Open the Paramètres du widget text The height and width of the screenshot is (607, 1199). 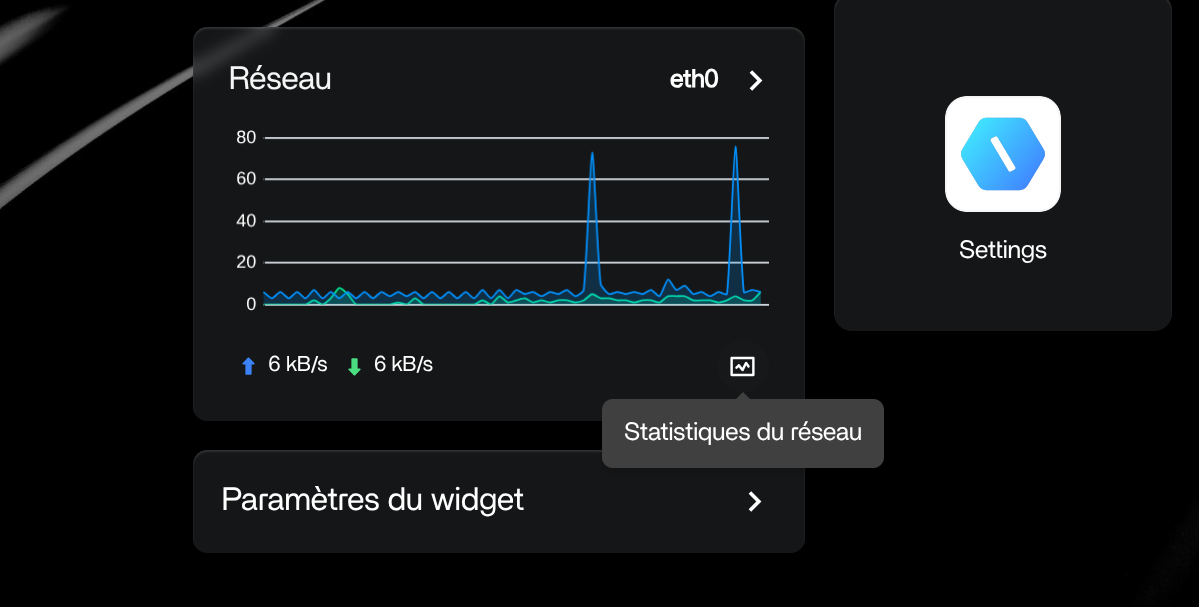tap(372, 500)
